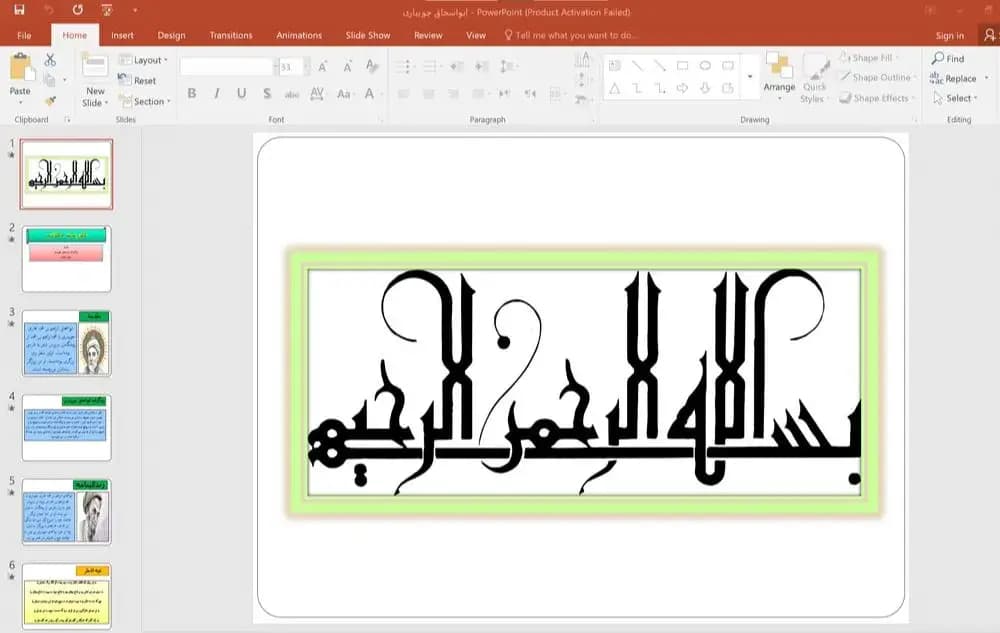Cut selection with the scissors icon
The height and width of the screenshot is (633, 1000).
point(50,60)
